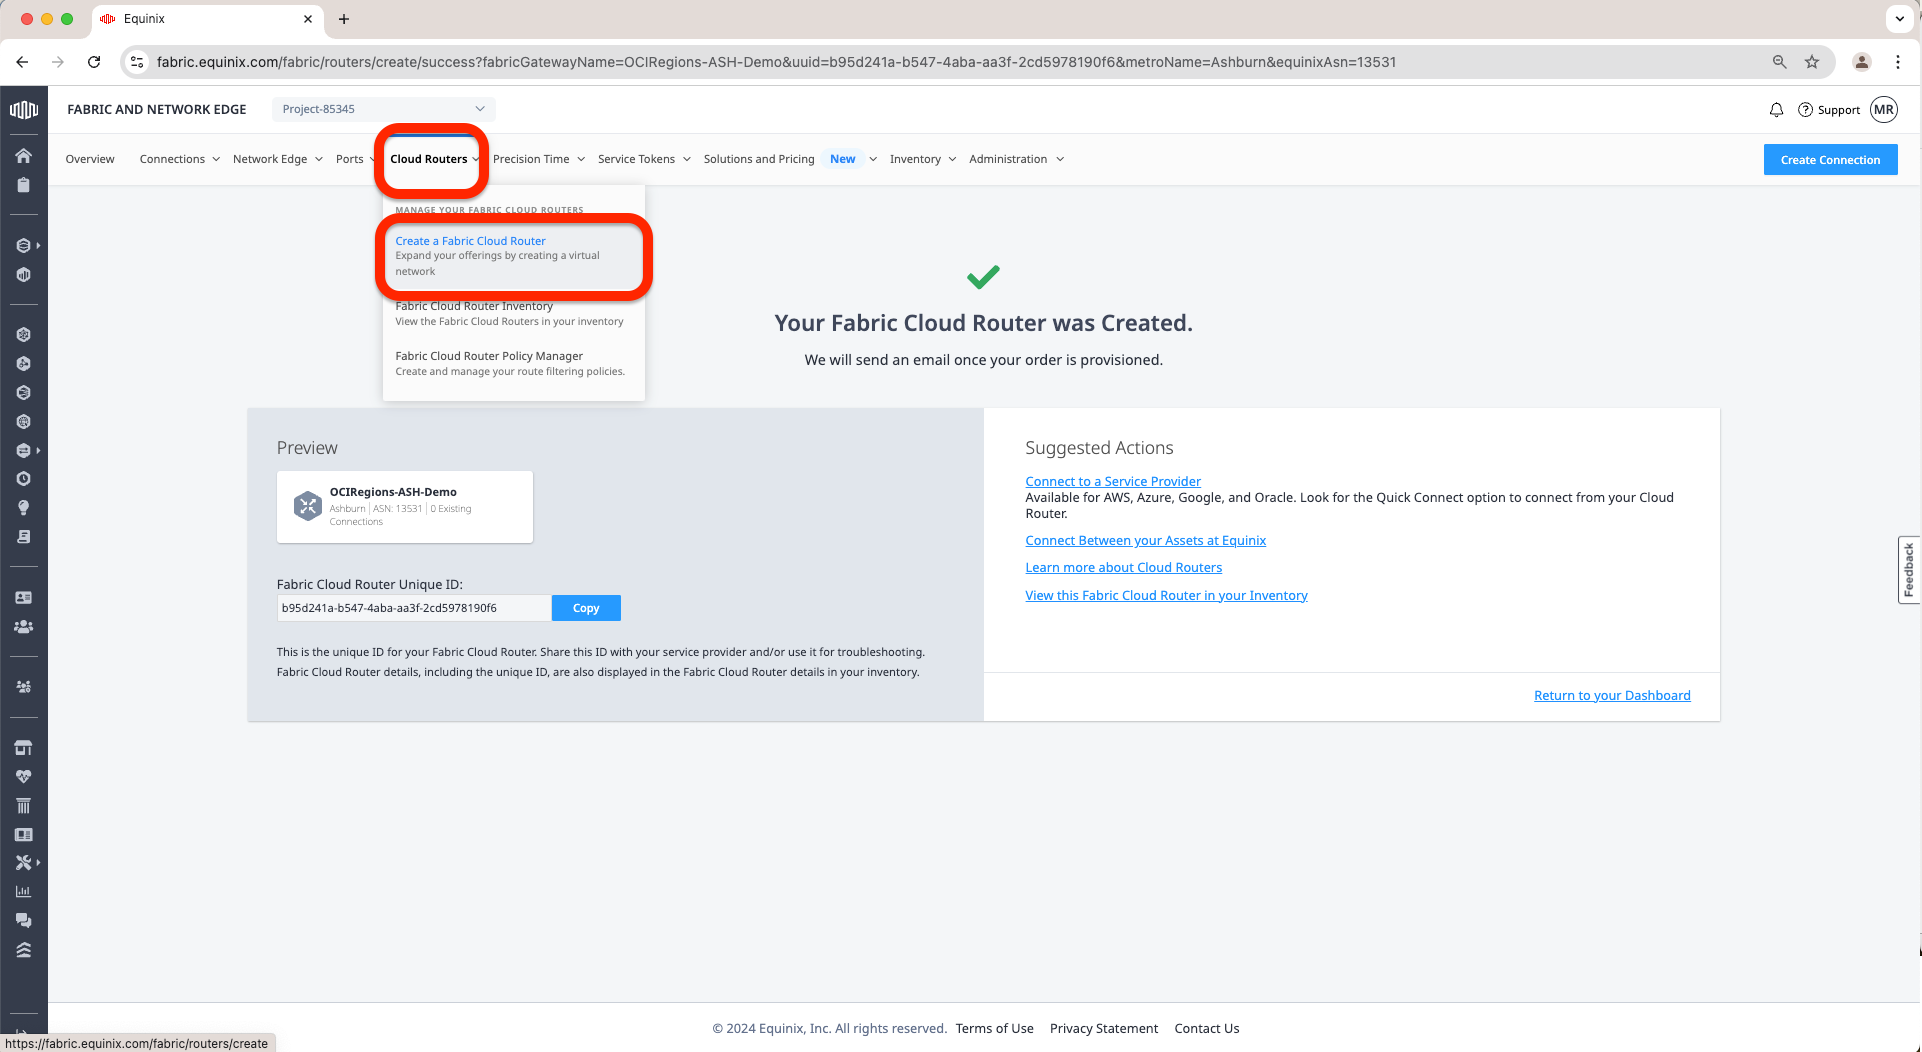This screenshot has width=1922, height=1052.
Task: Expand the Administration menu
Action: [1017, 159]
